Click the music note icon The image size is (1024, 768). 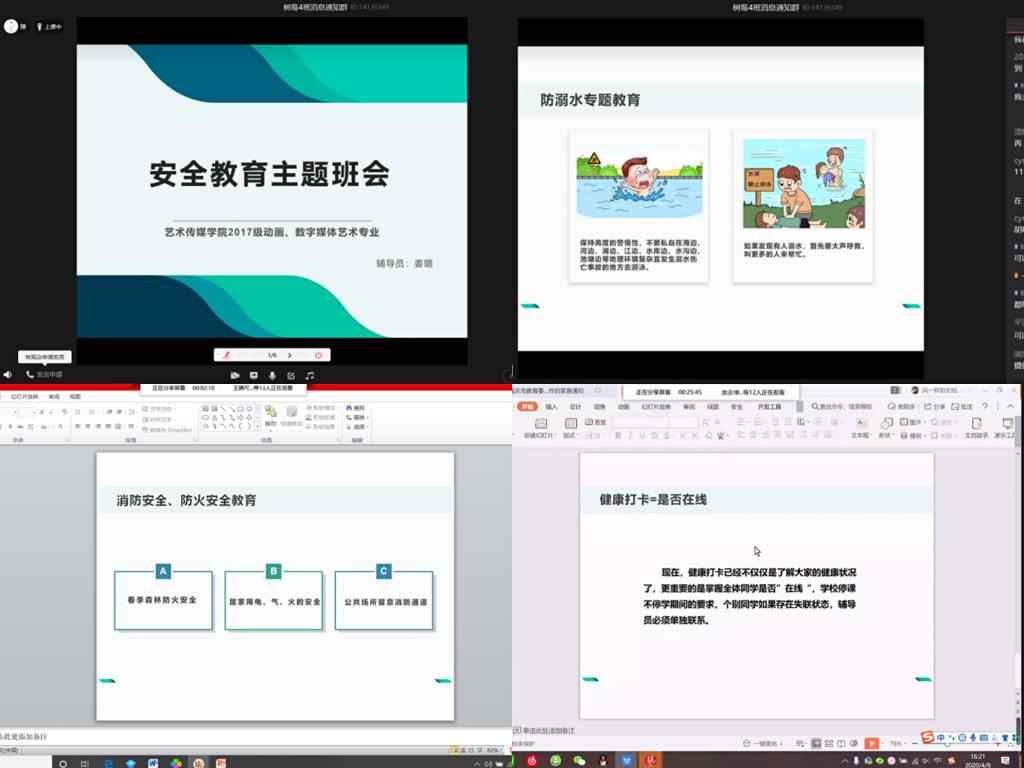[x=309, y=375]
